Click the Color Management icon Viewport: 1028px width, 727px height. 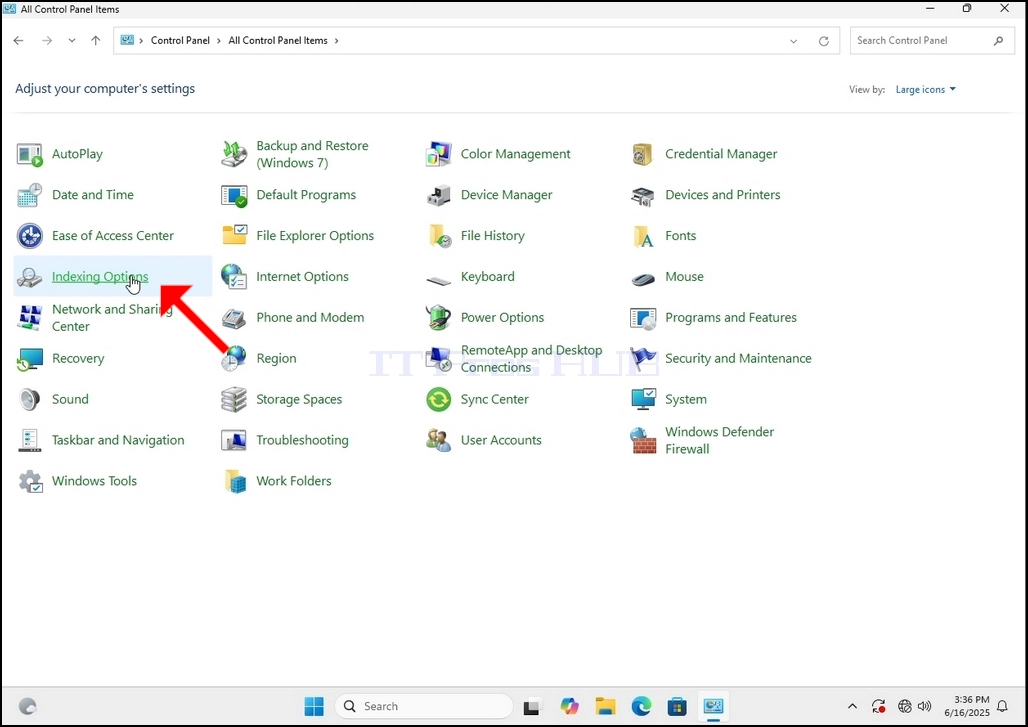point(439,154)
